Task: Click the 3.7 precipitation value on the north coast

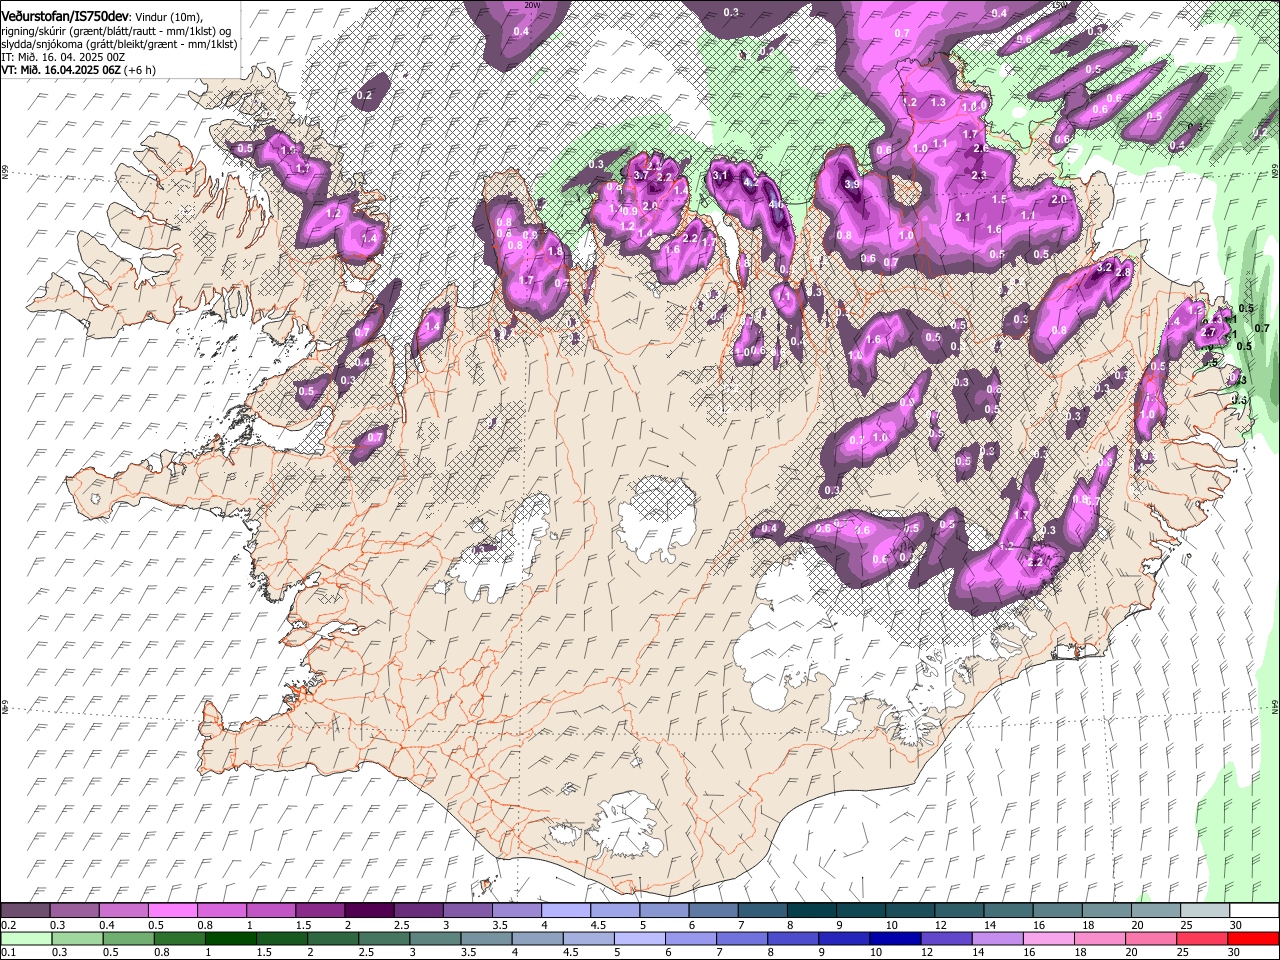Action: (642, 175)
